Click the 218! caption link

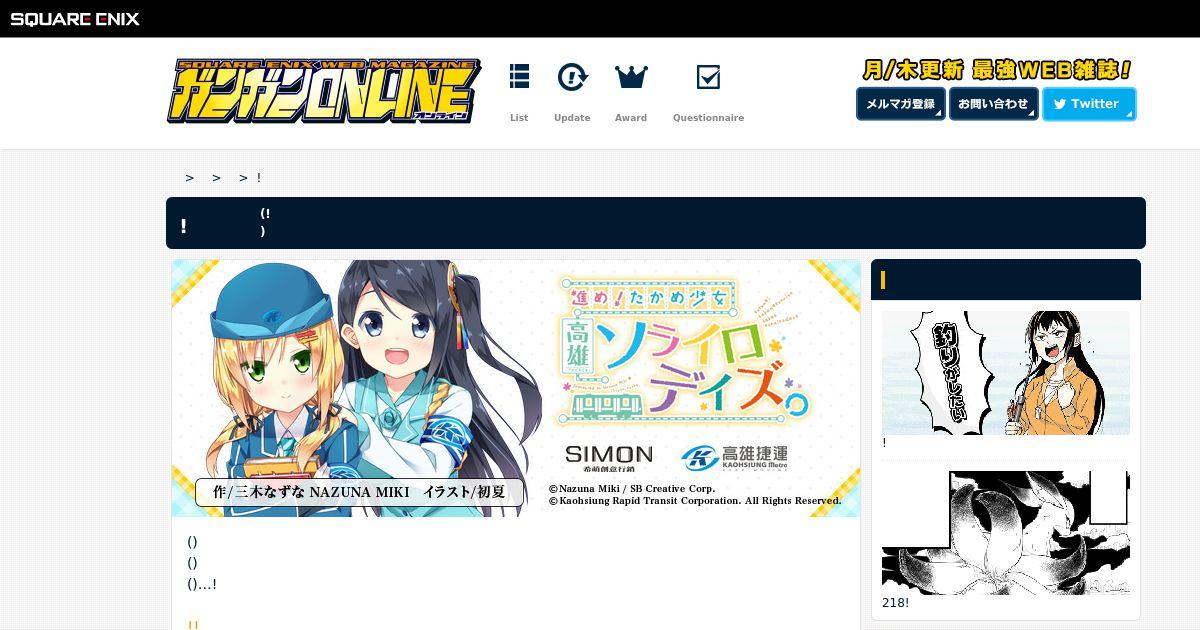click(x=896, y=603)
